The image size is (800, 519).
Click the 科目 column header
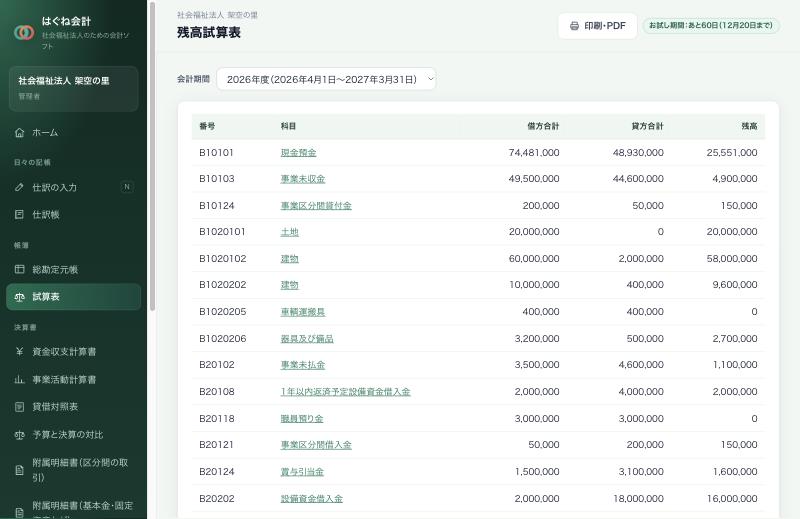pyautogui.click(x=288, y=126)
